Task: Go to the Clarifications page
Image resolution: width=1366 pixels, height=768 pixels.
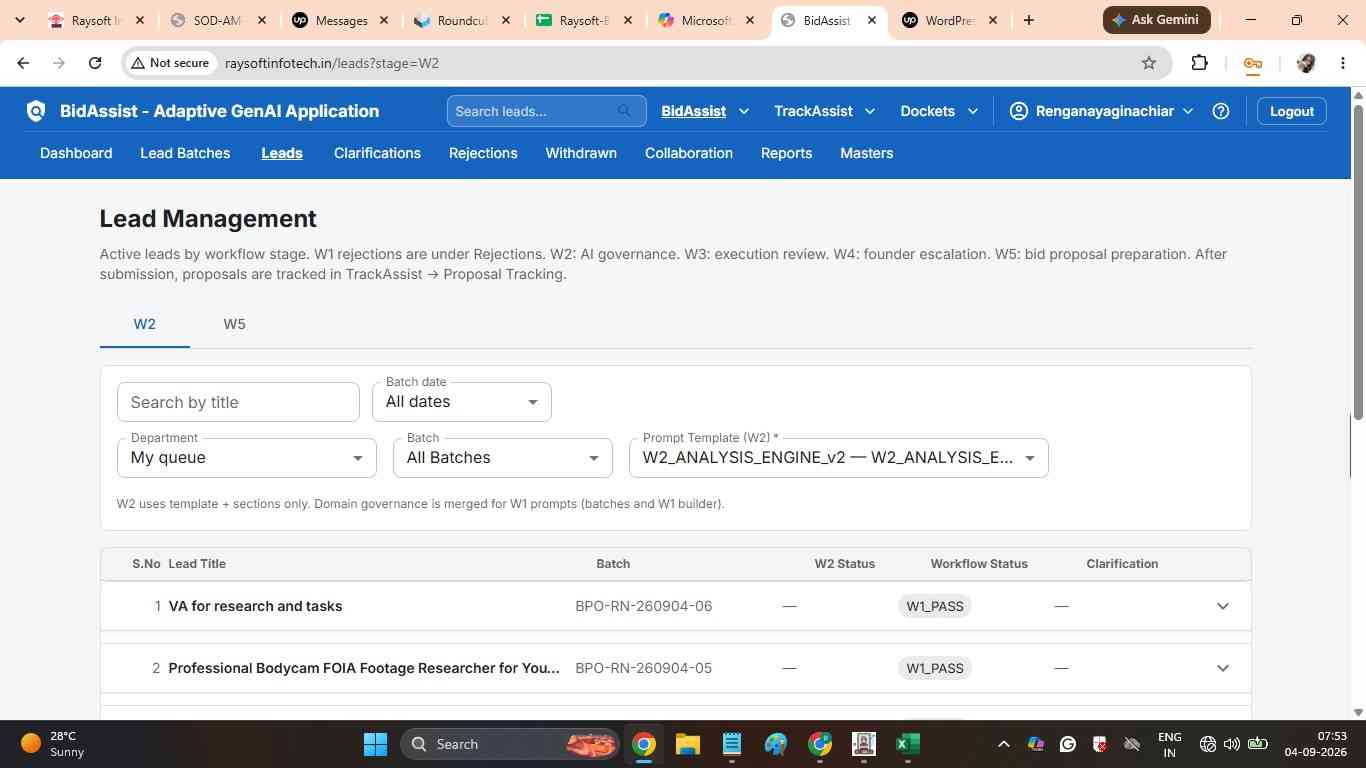Action: pyautogui.click(x=377, y=153)
